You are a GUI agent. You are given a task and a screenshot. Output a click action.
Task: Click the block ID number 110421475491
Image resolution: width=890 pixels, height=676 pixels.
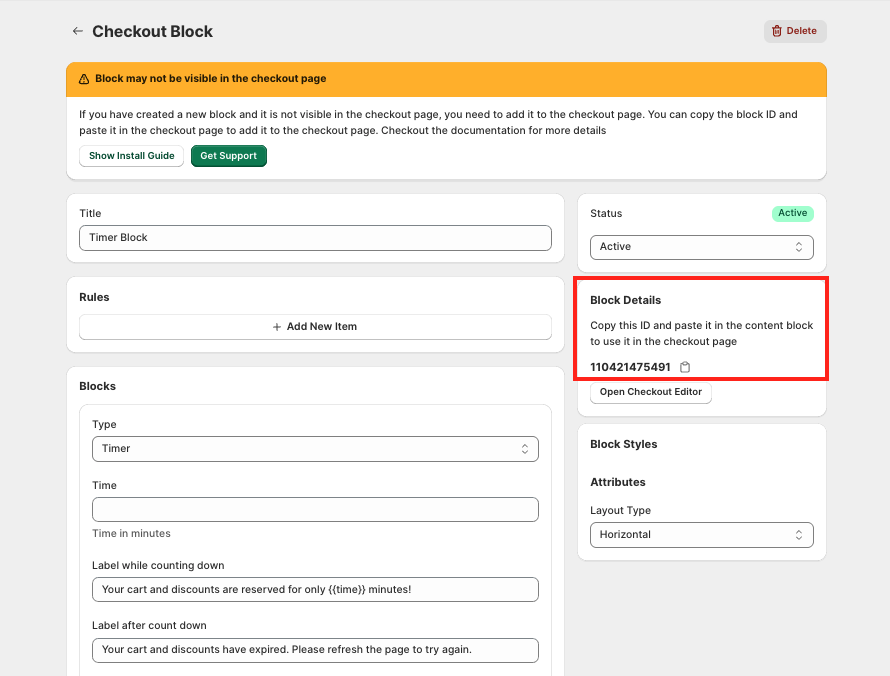(x=630, y=367)
